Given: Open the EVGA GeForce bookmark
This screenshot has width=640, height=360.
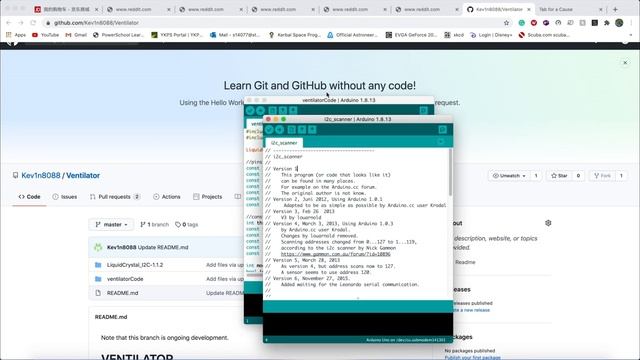Looking at the screenshot, I should point(411,35).
